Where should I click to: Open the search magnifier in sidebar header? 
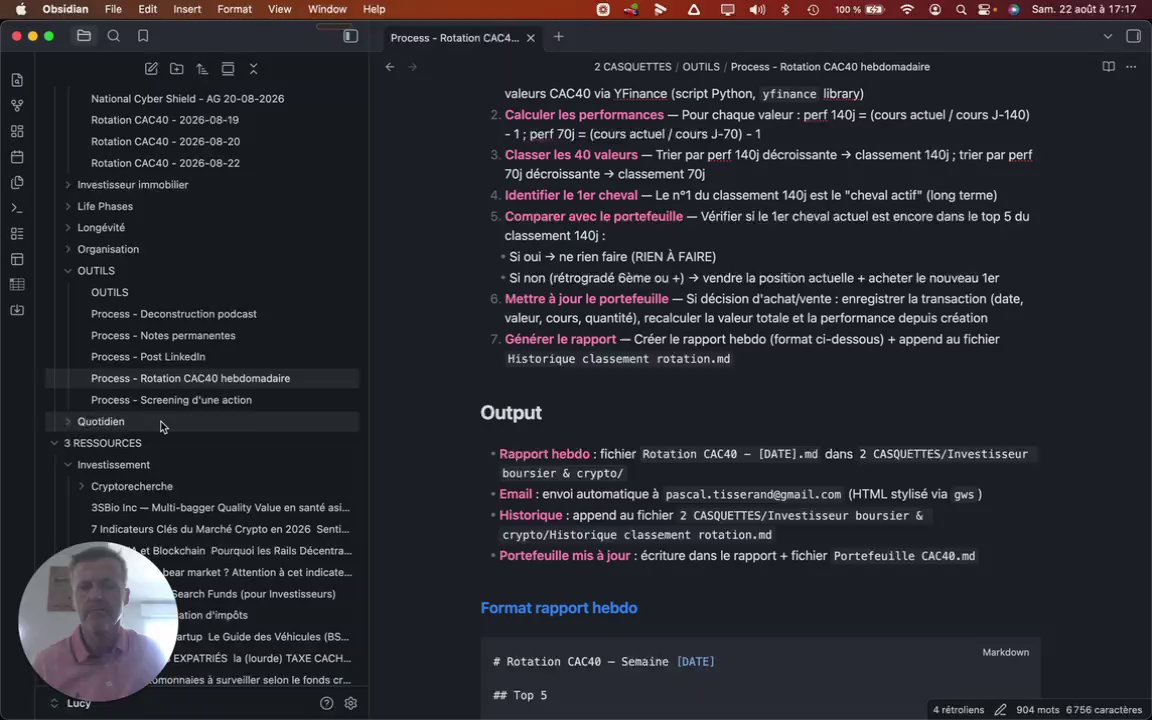point(114,36)
